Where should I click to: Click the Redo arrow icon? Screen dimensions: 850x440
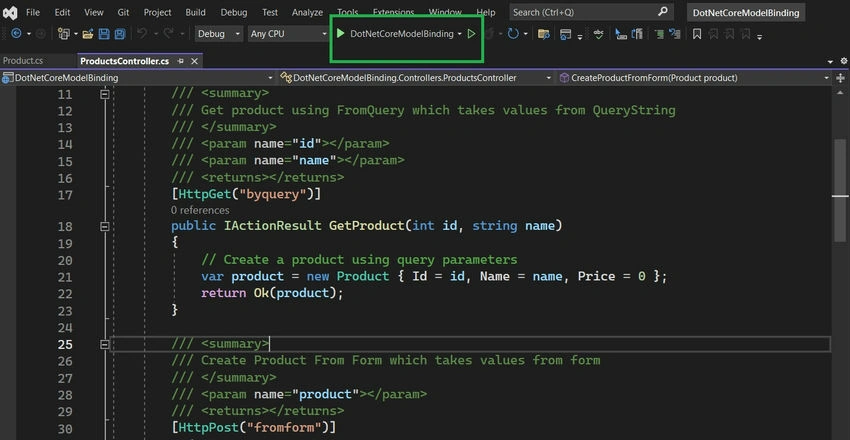pos(170,34)
